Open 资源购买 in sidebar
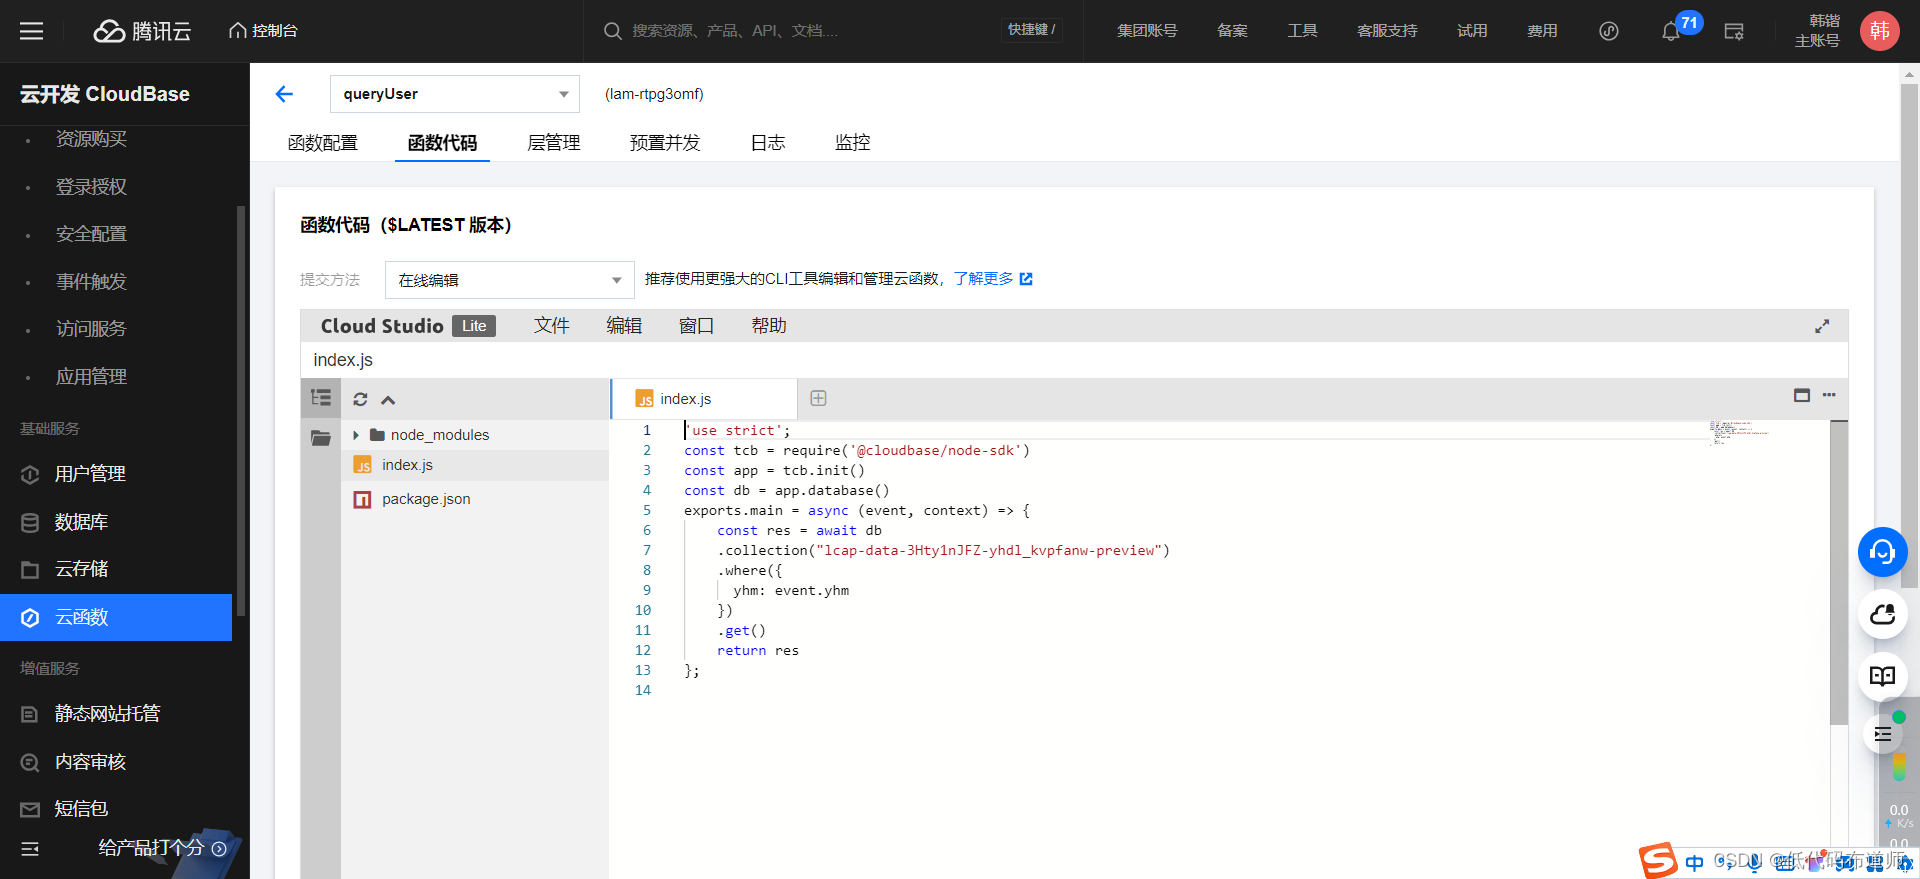Viewport: 1920px width, 879px height. tap(91, 139)
